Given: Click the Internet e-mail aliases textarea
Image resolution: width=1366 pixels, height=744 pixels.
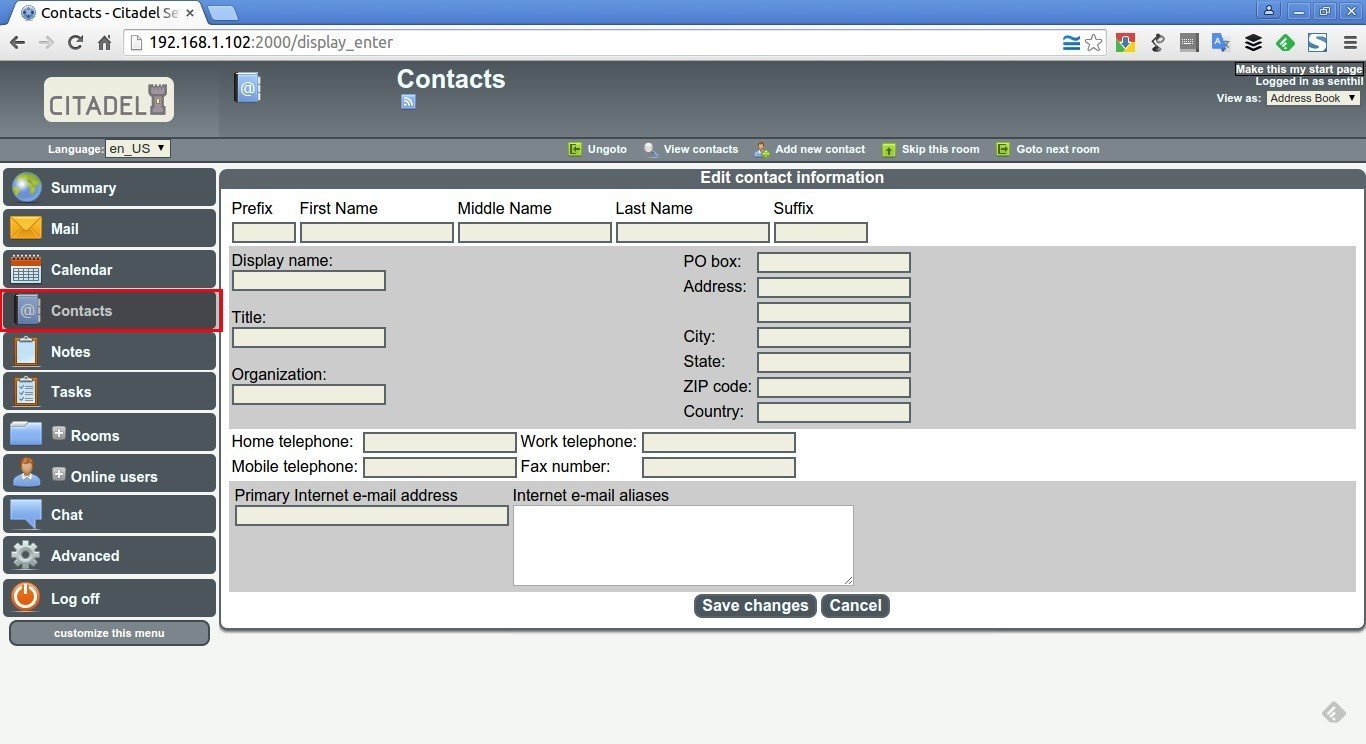Looking at the screenshot, I should coord(683,545).
